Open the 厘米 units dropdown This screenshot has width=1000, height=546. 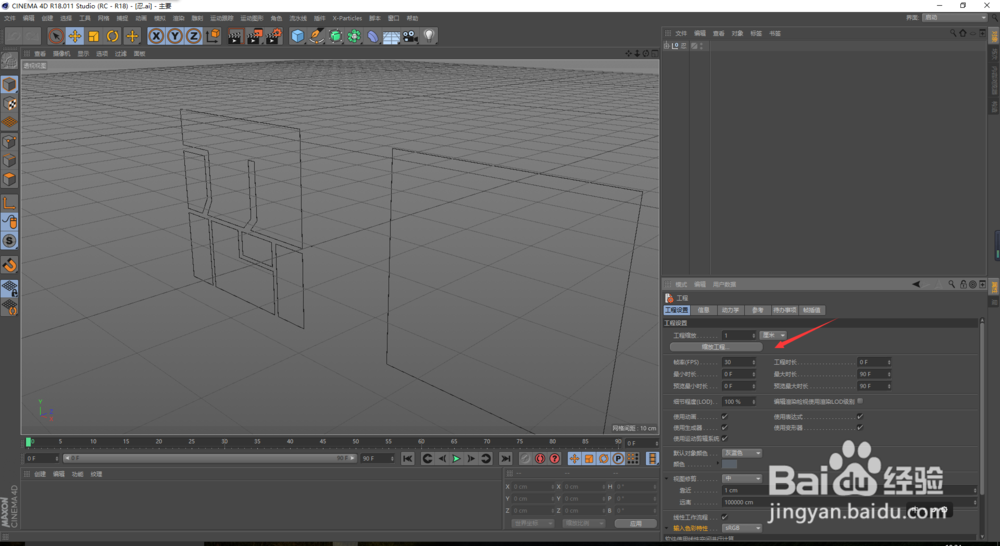773,335
